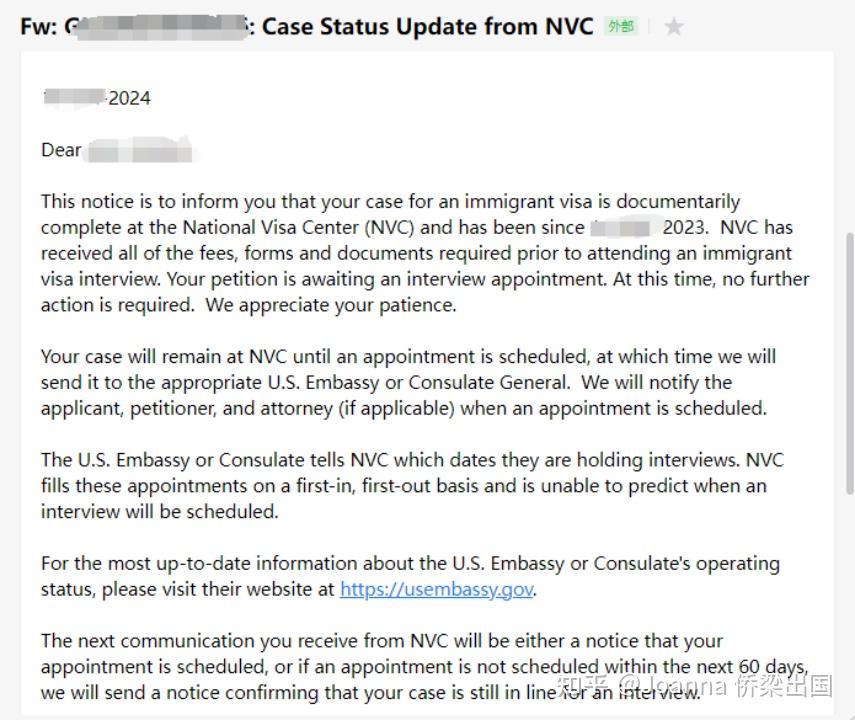Click the 'Fw:' prefix in the subject
The image size is (855, 720).
click(x=38, y=27)
